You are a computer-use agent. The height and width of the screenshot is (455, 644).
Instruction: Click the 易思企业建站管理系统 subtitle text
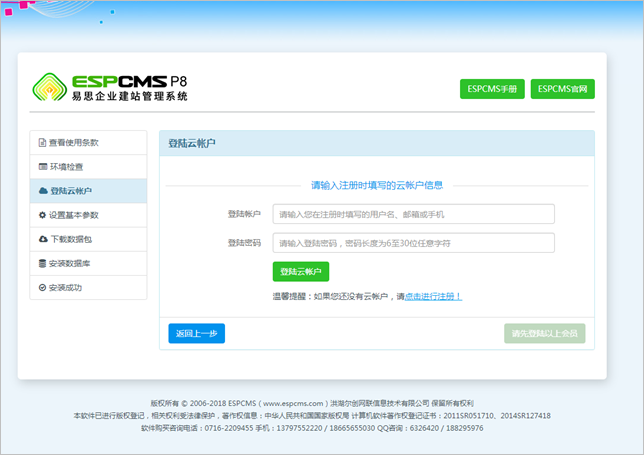130,96
